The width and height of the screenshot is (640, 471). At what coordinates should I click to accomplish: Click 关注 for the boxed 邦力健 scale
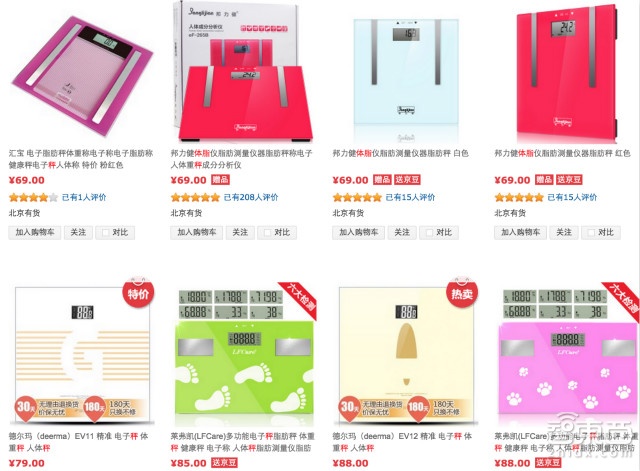(x=240, y=233)
